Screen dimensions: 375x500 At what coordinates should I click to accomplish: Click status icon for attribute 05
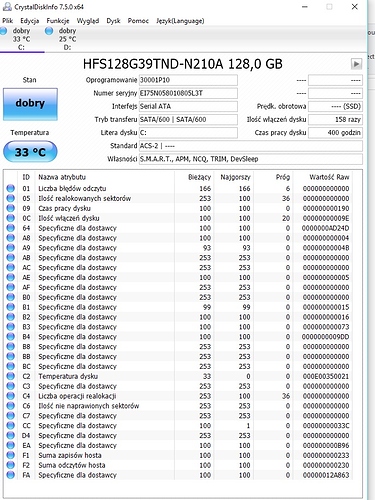[x=11, y=198]
